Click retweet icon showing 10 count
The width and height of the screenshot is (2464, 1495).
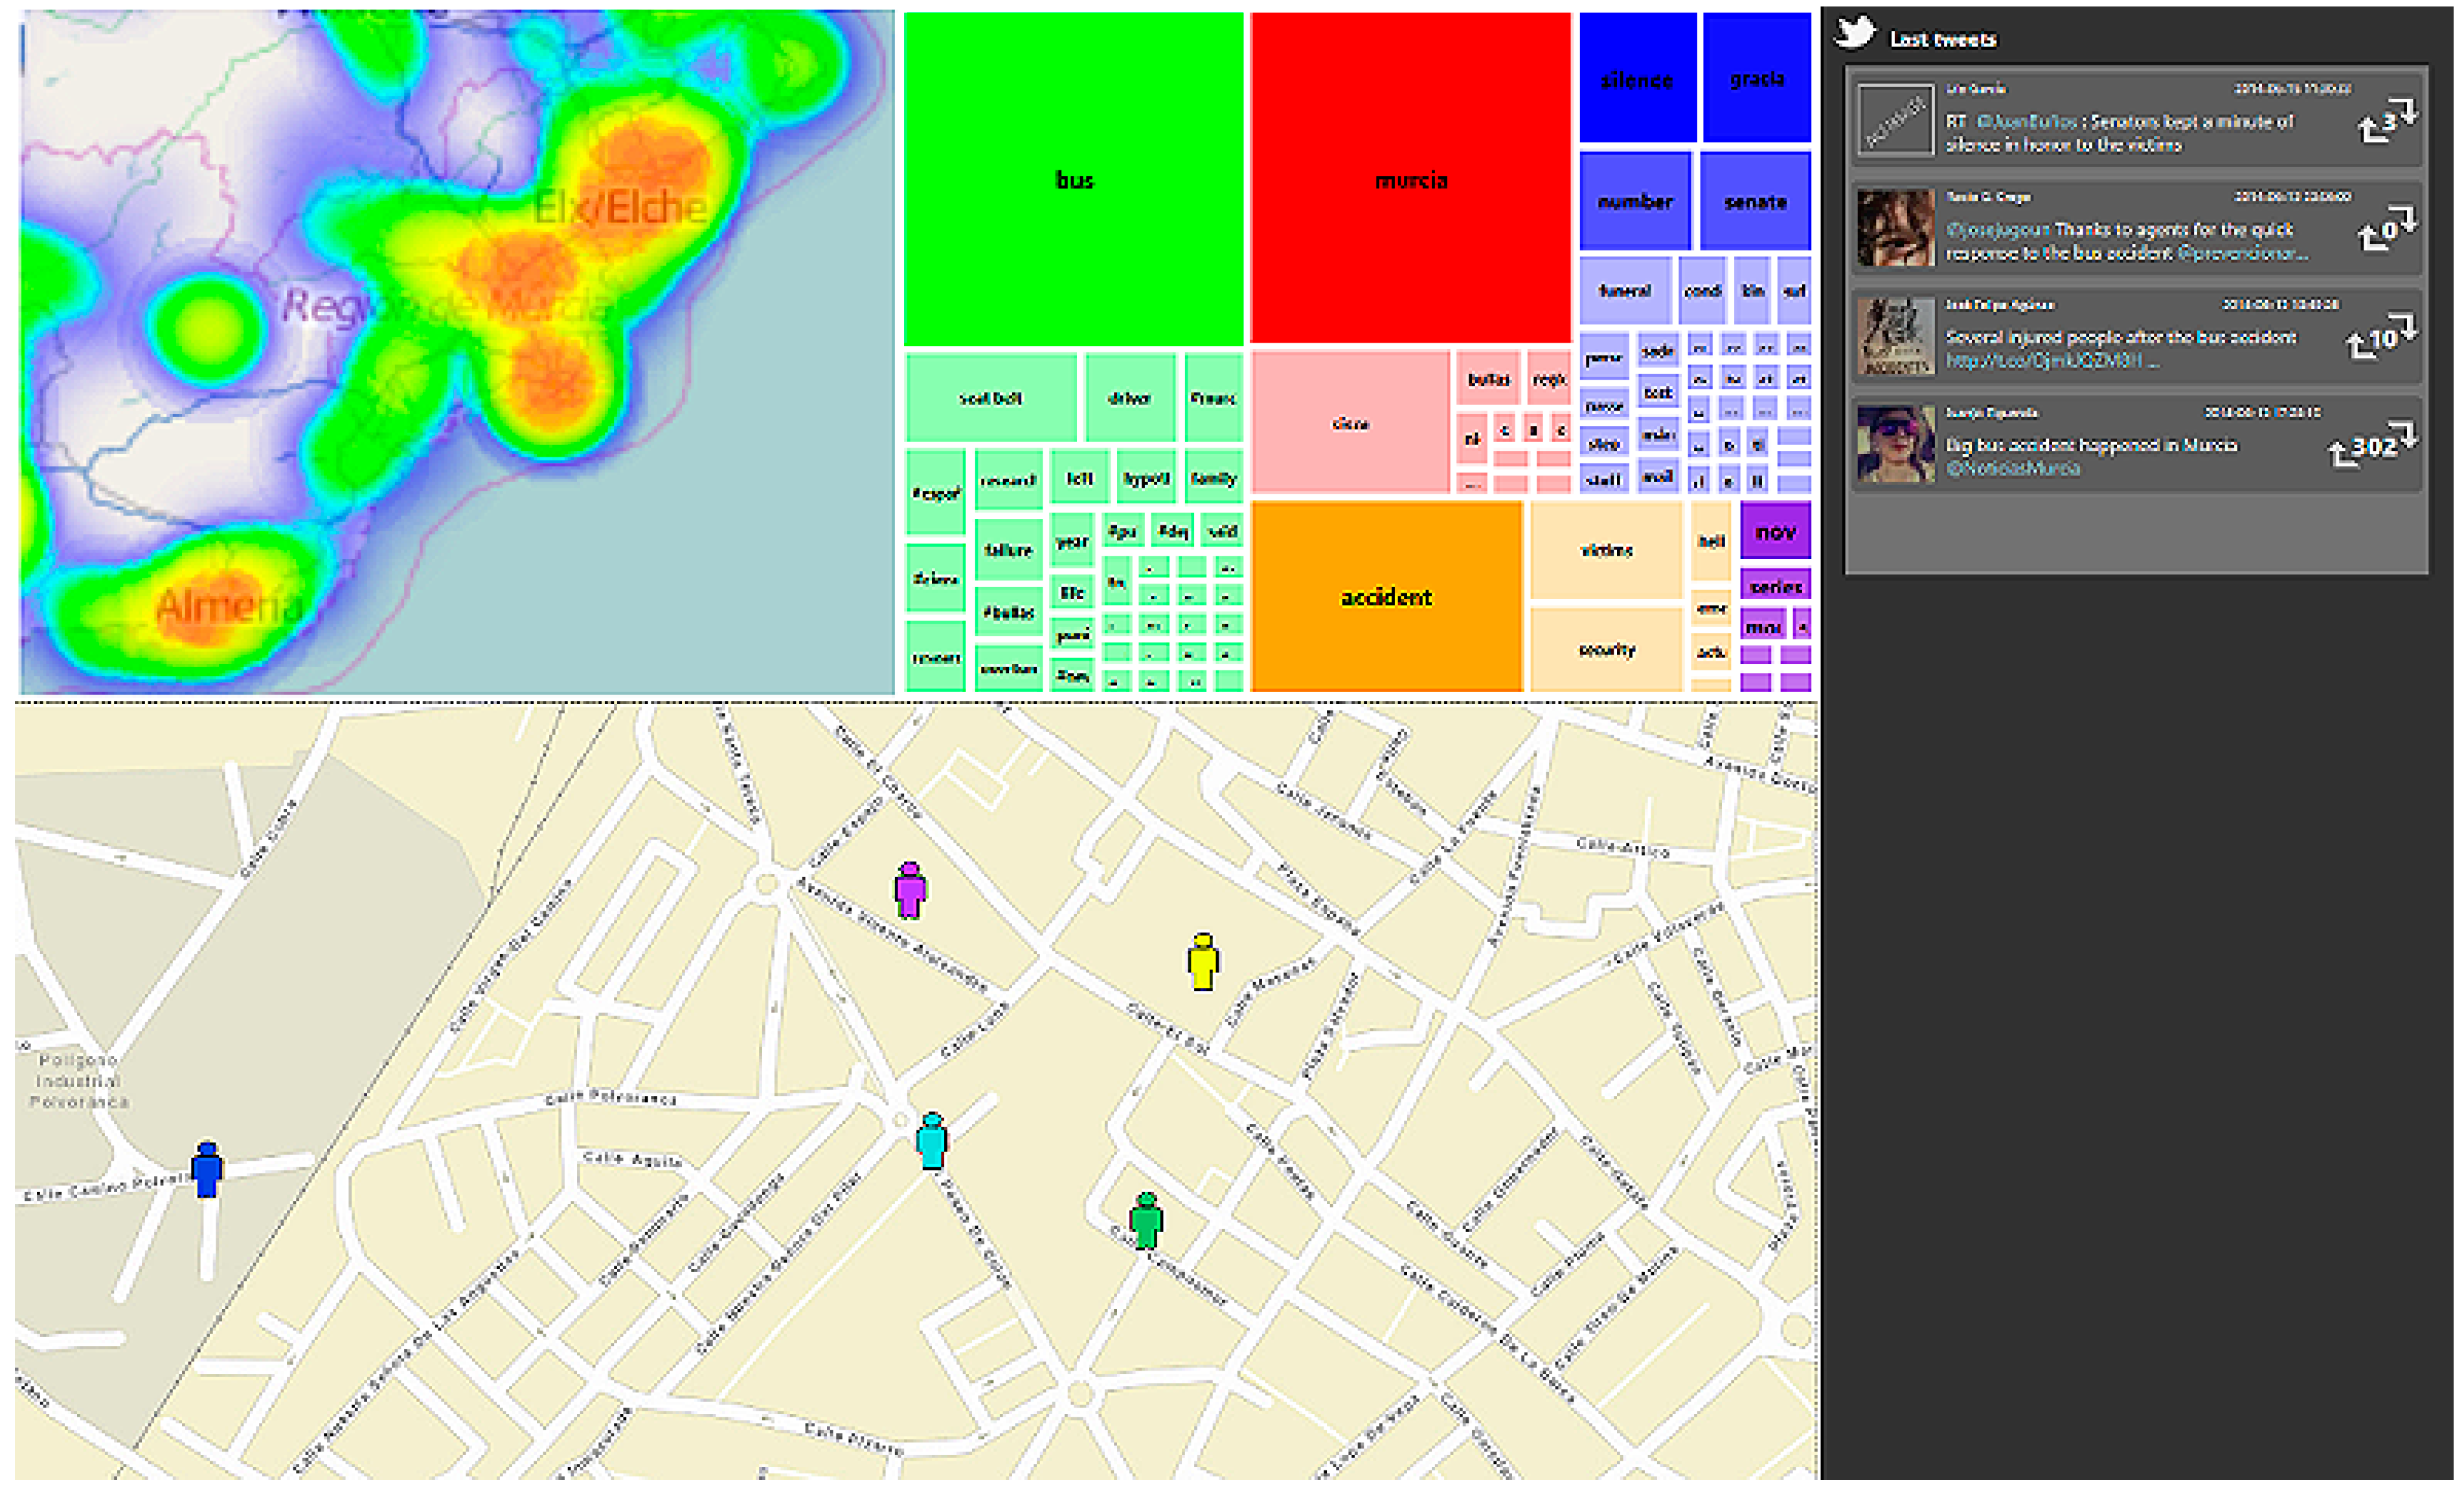[x=2381, y=339]
